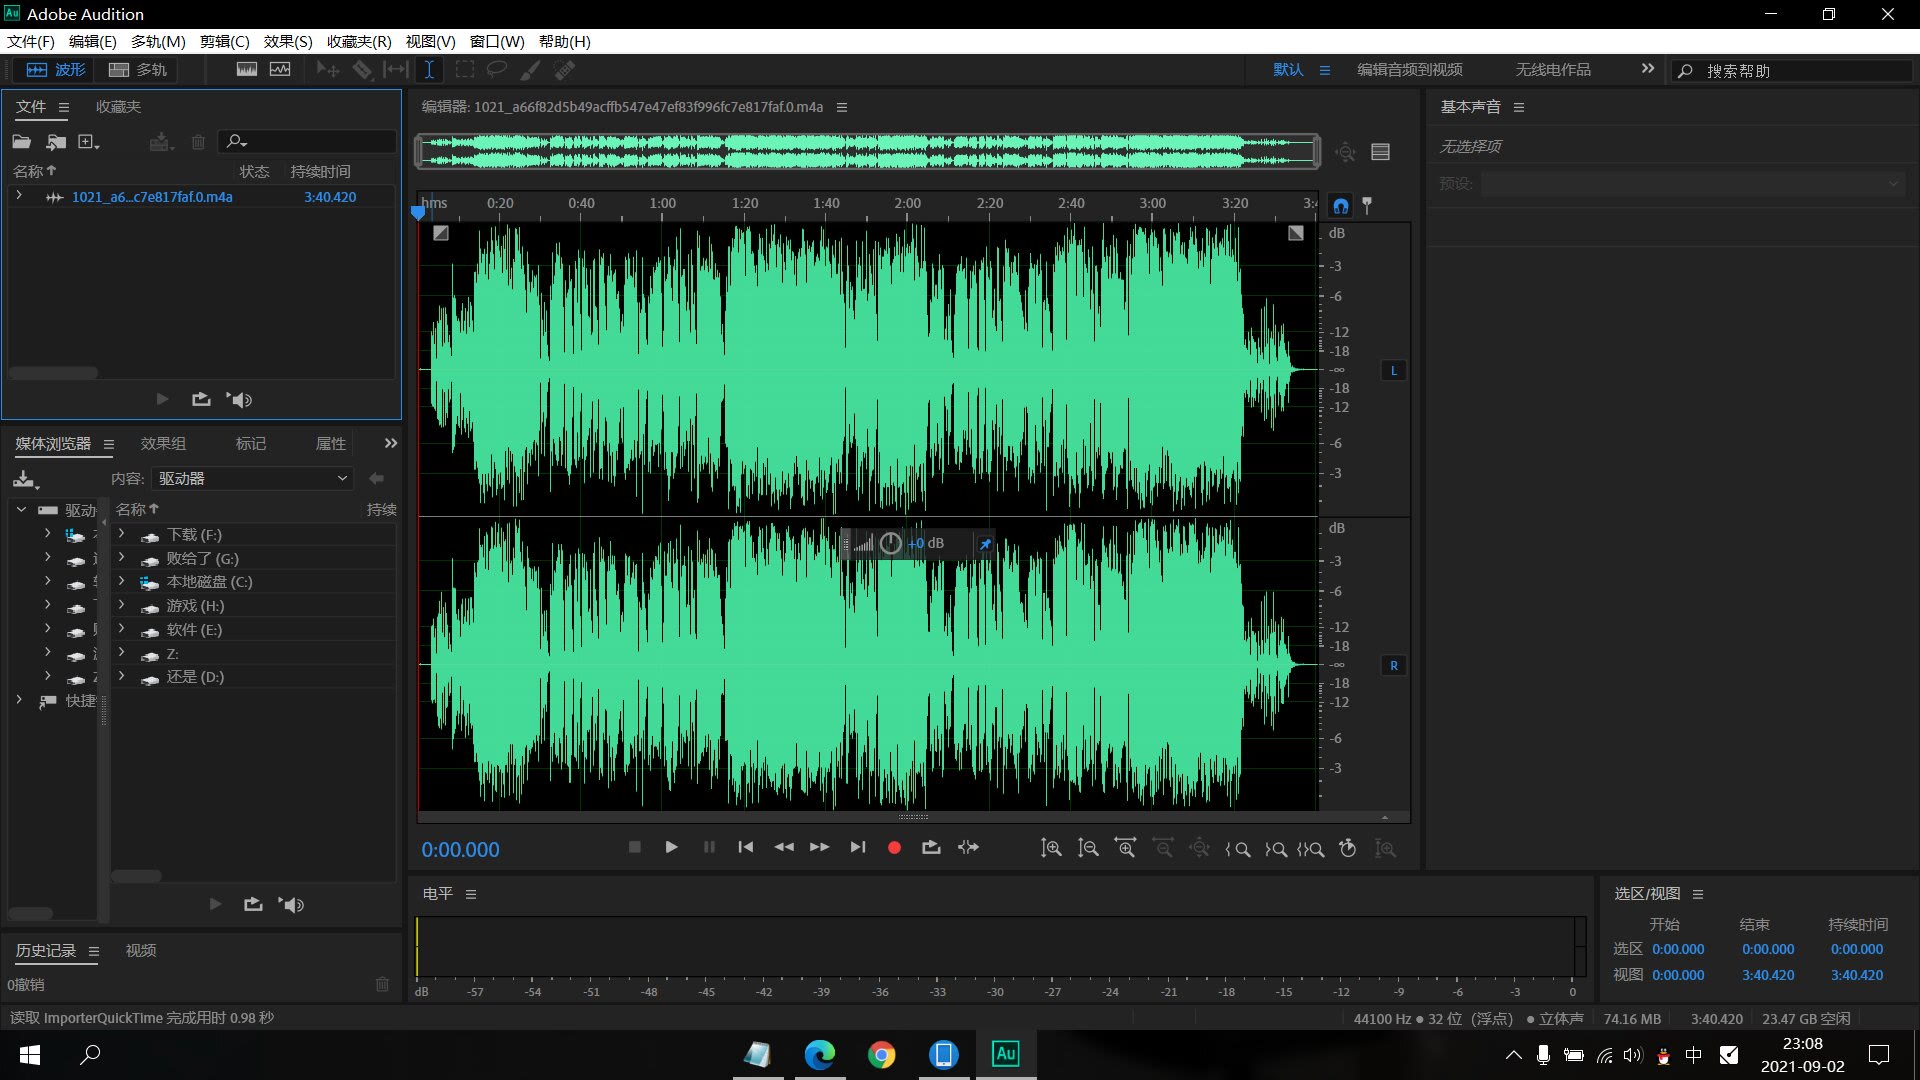Screen dimensions: 1920x1080
Task: Select the Time Selection tool
Action: [x=429, y=69]
